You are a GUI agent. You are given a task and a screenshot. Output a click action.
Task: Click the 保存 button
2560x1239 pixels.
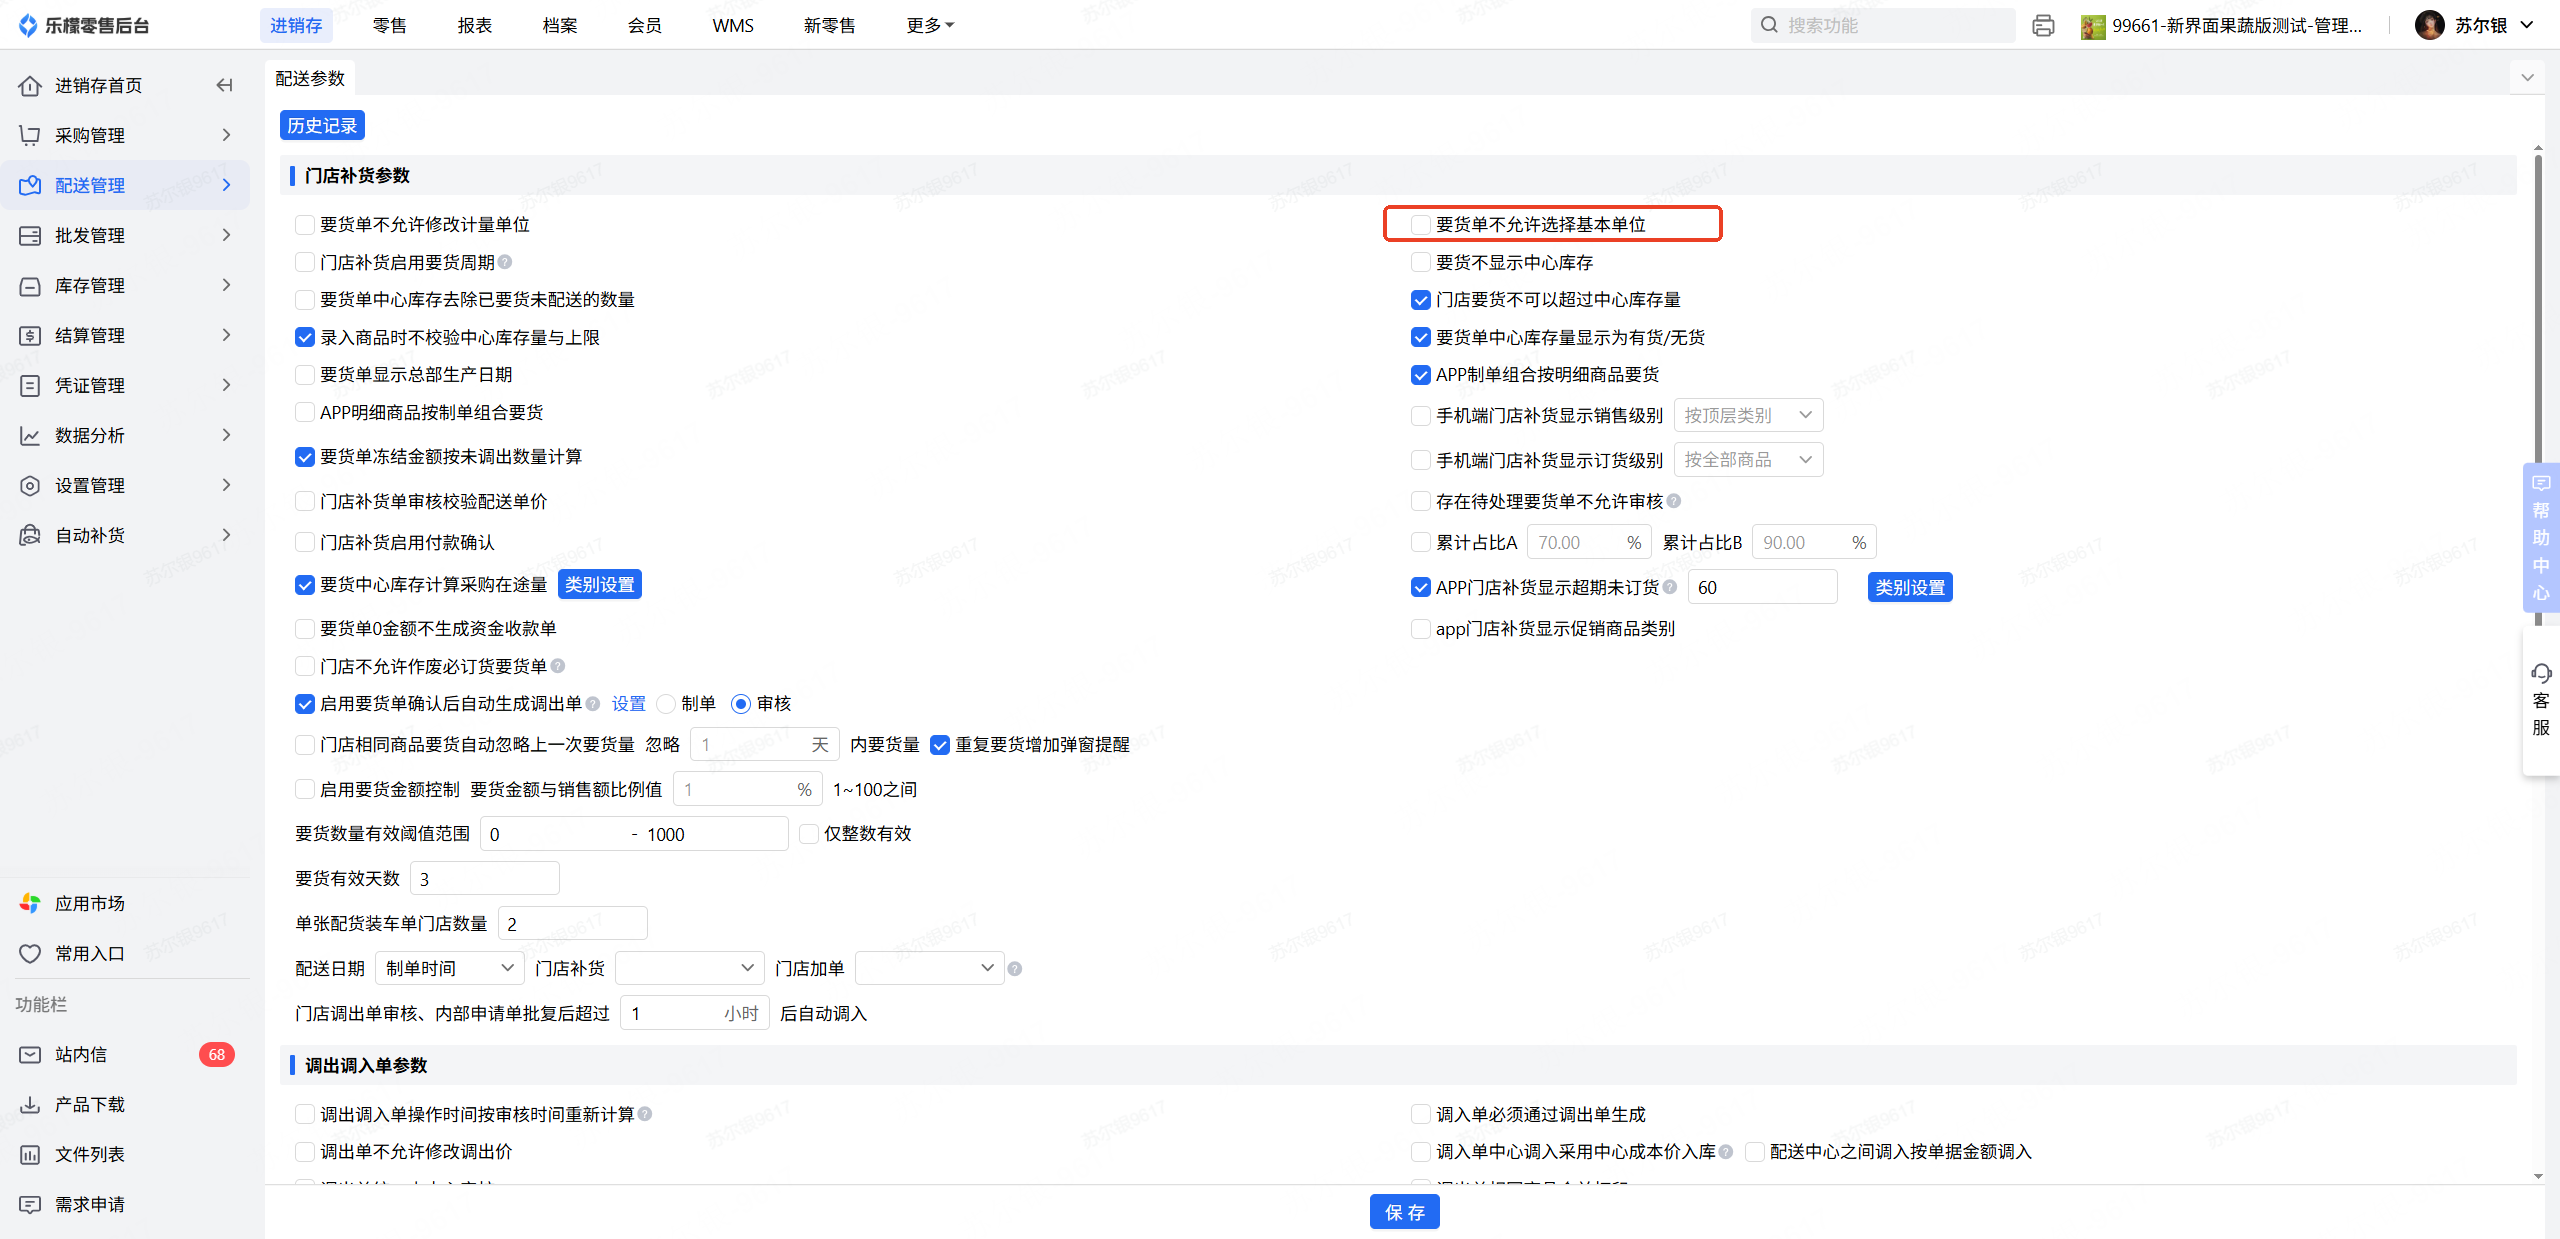(x=1403, y=1212)
